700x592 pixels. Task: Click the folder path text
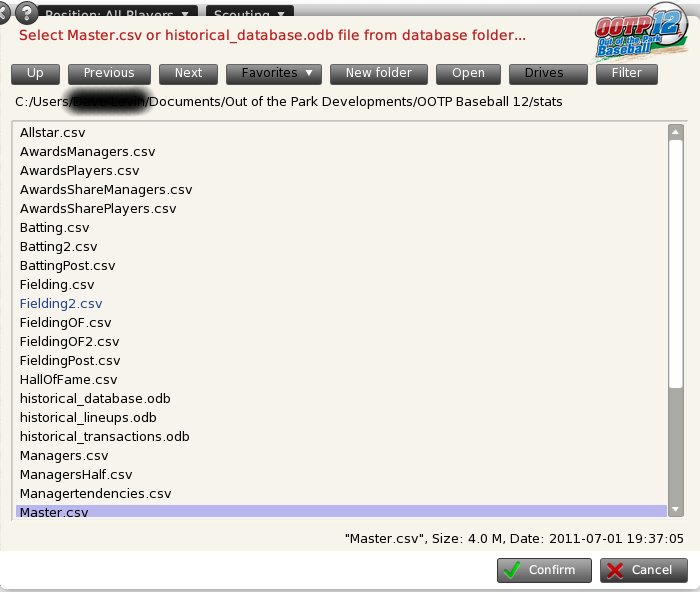tap(288, 102)
